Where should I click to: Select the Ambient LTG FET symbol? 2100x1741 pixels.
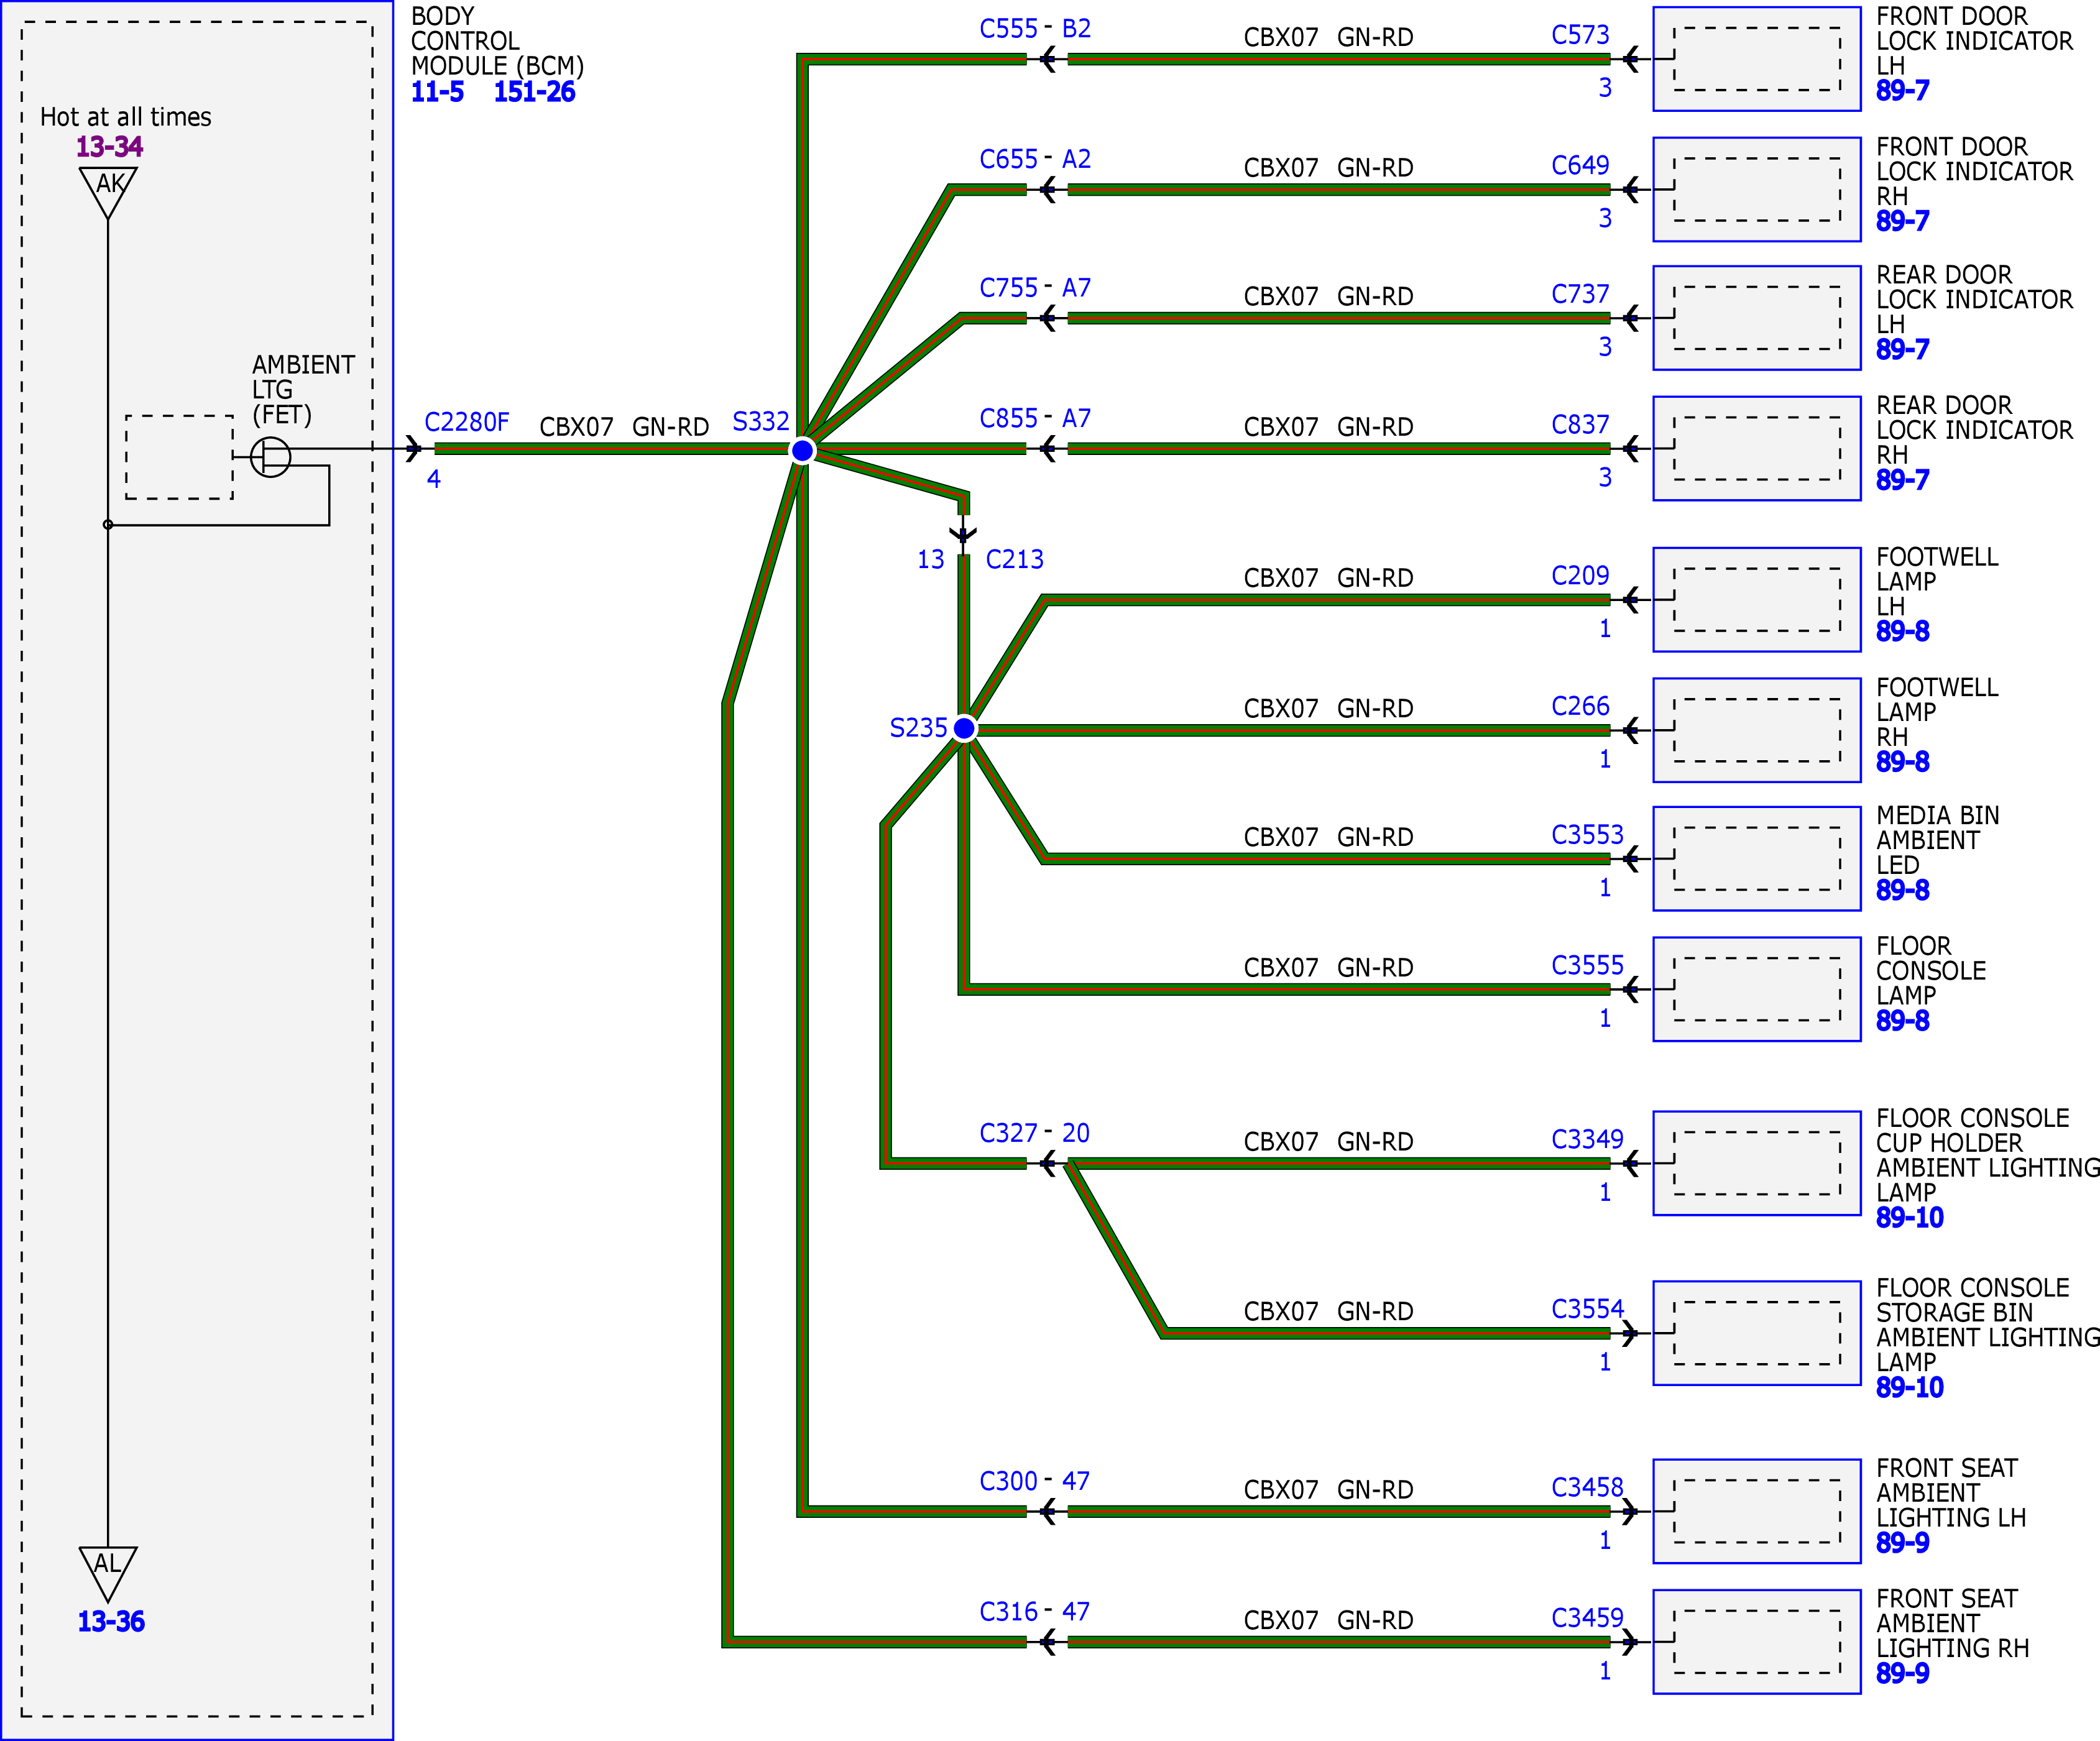pyautogui.click(x=270, y=457)
